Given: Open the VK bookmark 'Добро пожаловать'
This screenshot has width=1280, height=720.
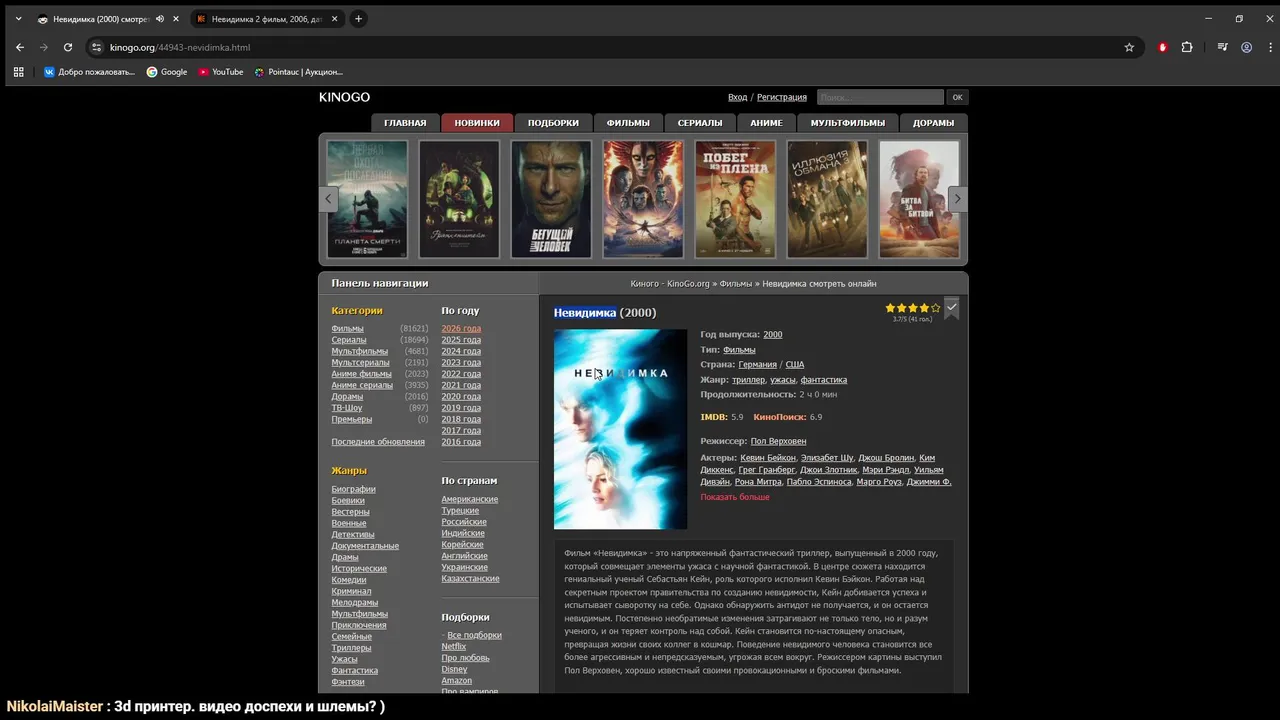Looking at the screenshot, I should 89,72.
